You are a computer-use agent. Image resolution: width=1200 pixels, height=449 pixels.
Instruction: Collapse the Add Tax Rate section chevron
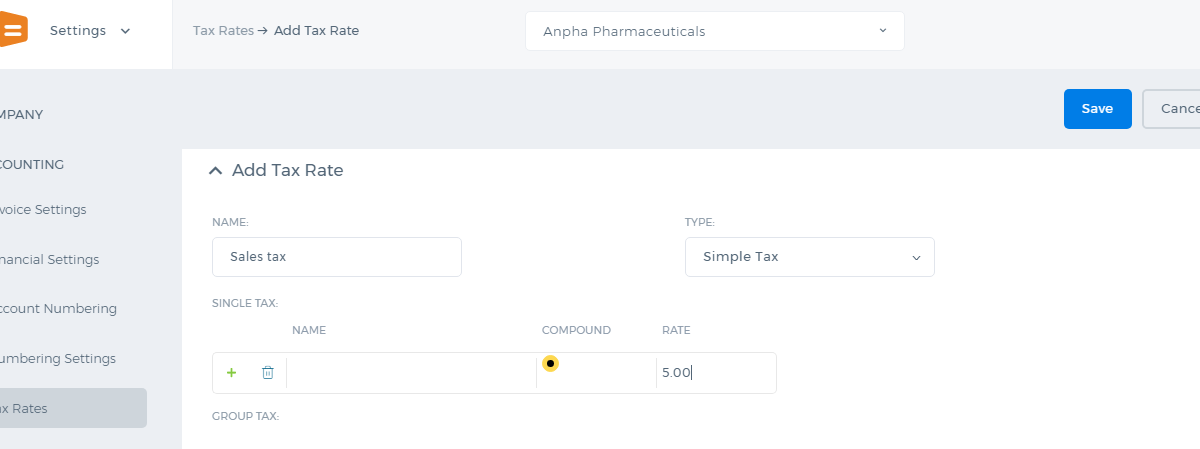point(215,171)
